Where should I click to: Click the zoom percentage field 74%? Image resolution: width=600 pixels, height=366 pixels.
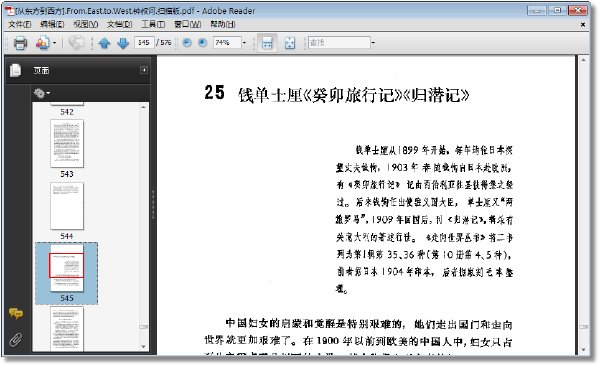[x=227, y=42]
